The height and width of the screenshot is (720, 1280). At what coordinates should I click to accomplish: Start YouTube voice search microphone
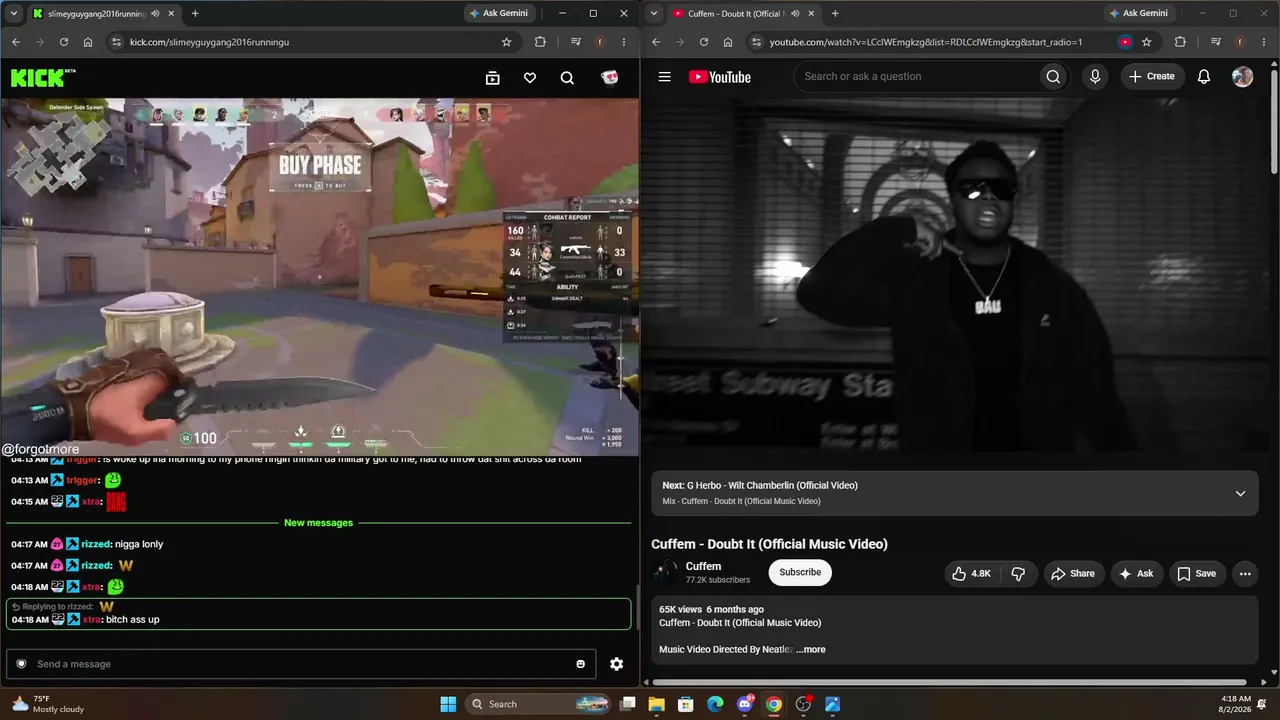(x=1095, y=76)
